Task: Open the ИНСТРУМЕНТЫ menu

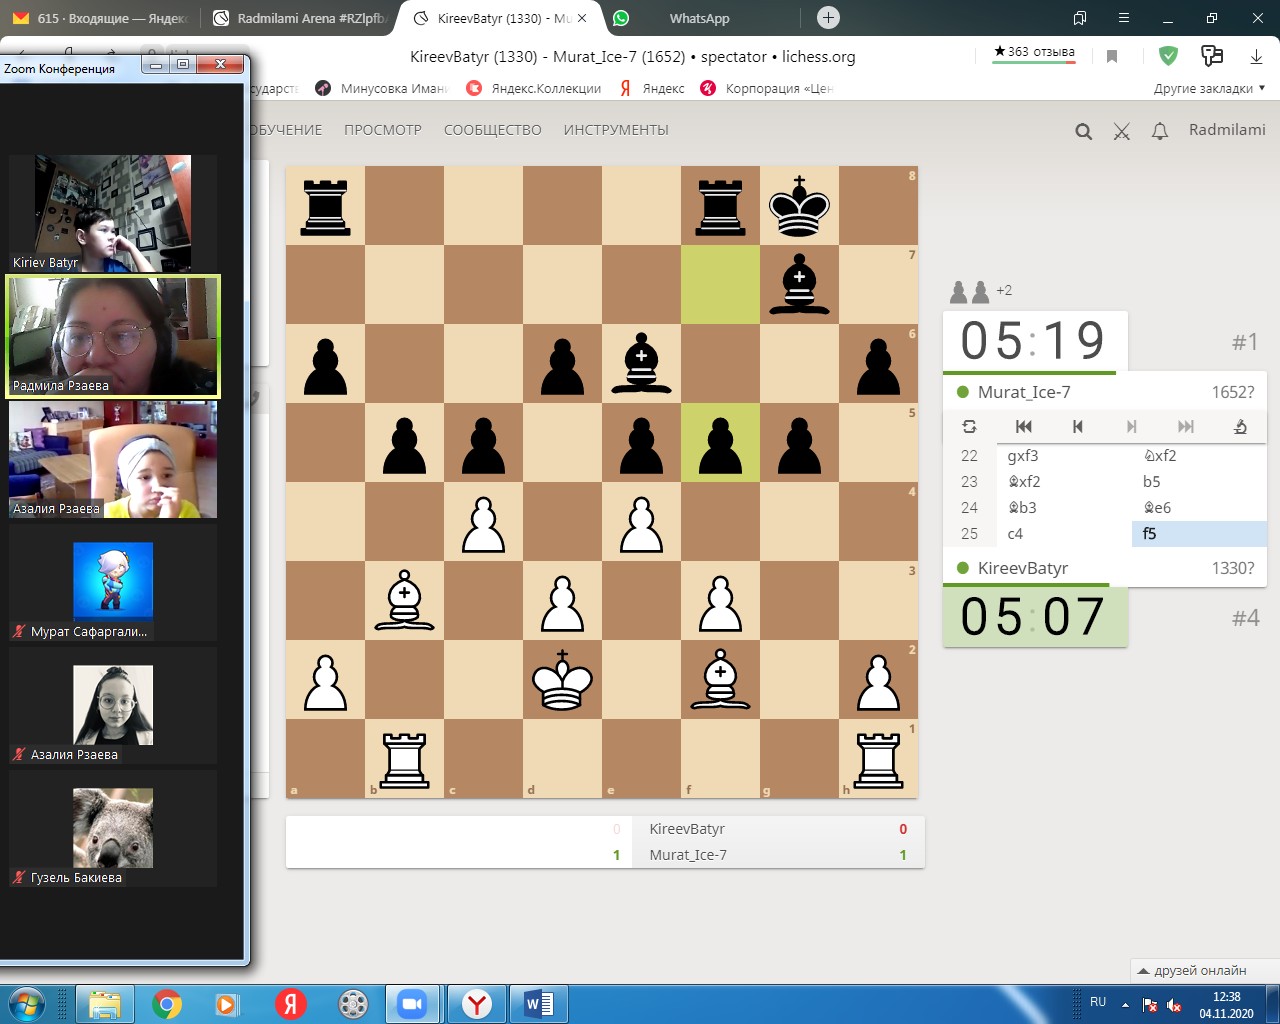Action: 615,130
